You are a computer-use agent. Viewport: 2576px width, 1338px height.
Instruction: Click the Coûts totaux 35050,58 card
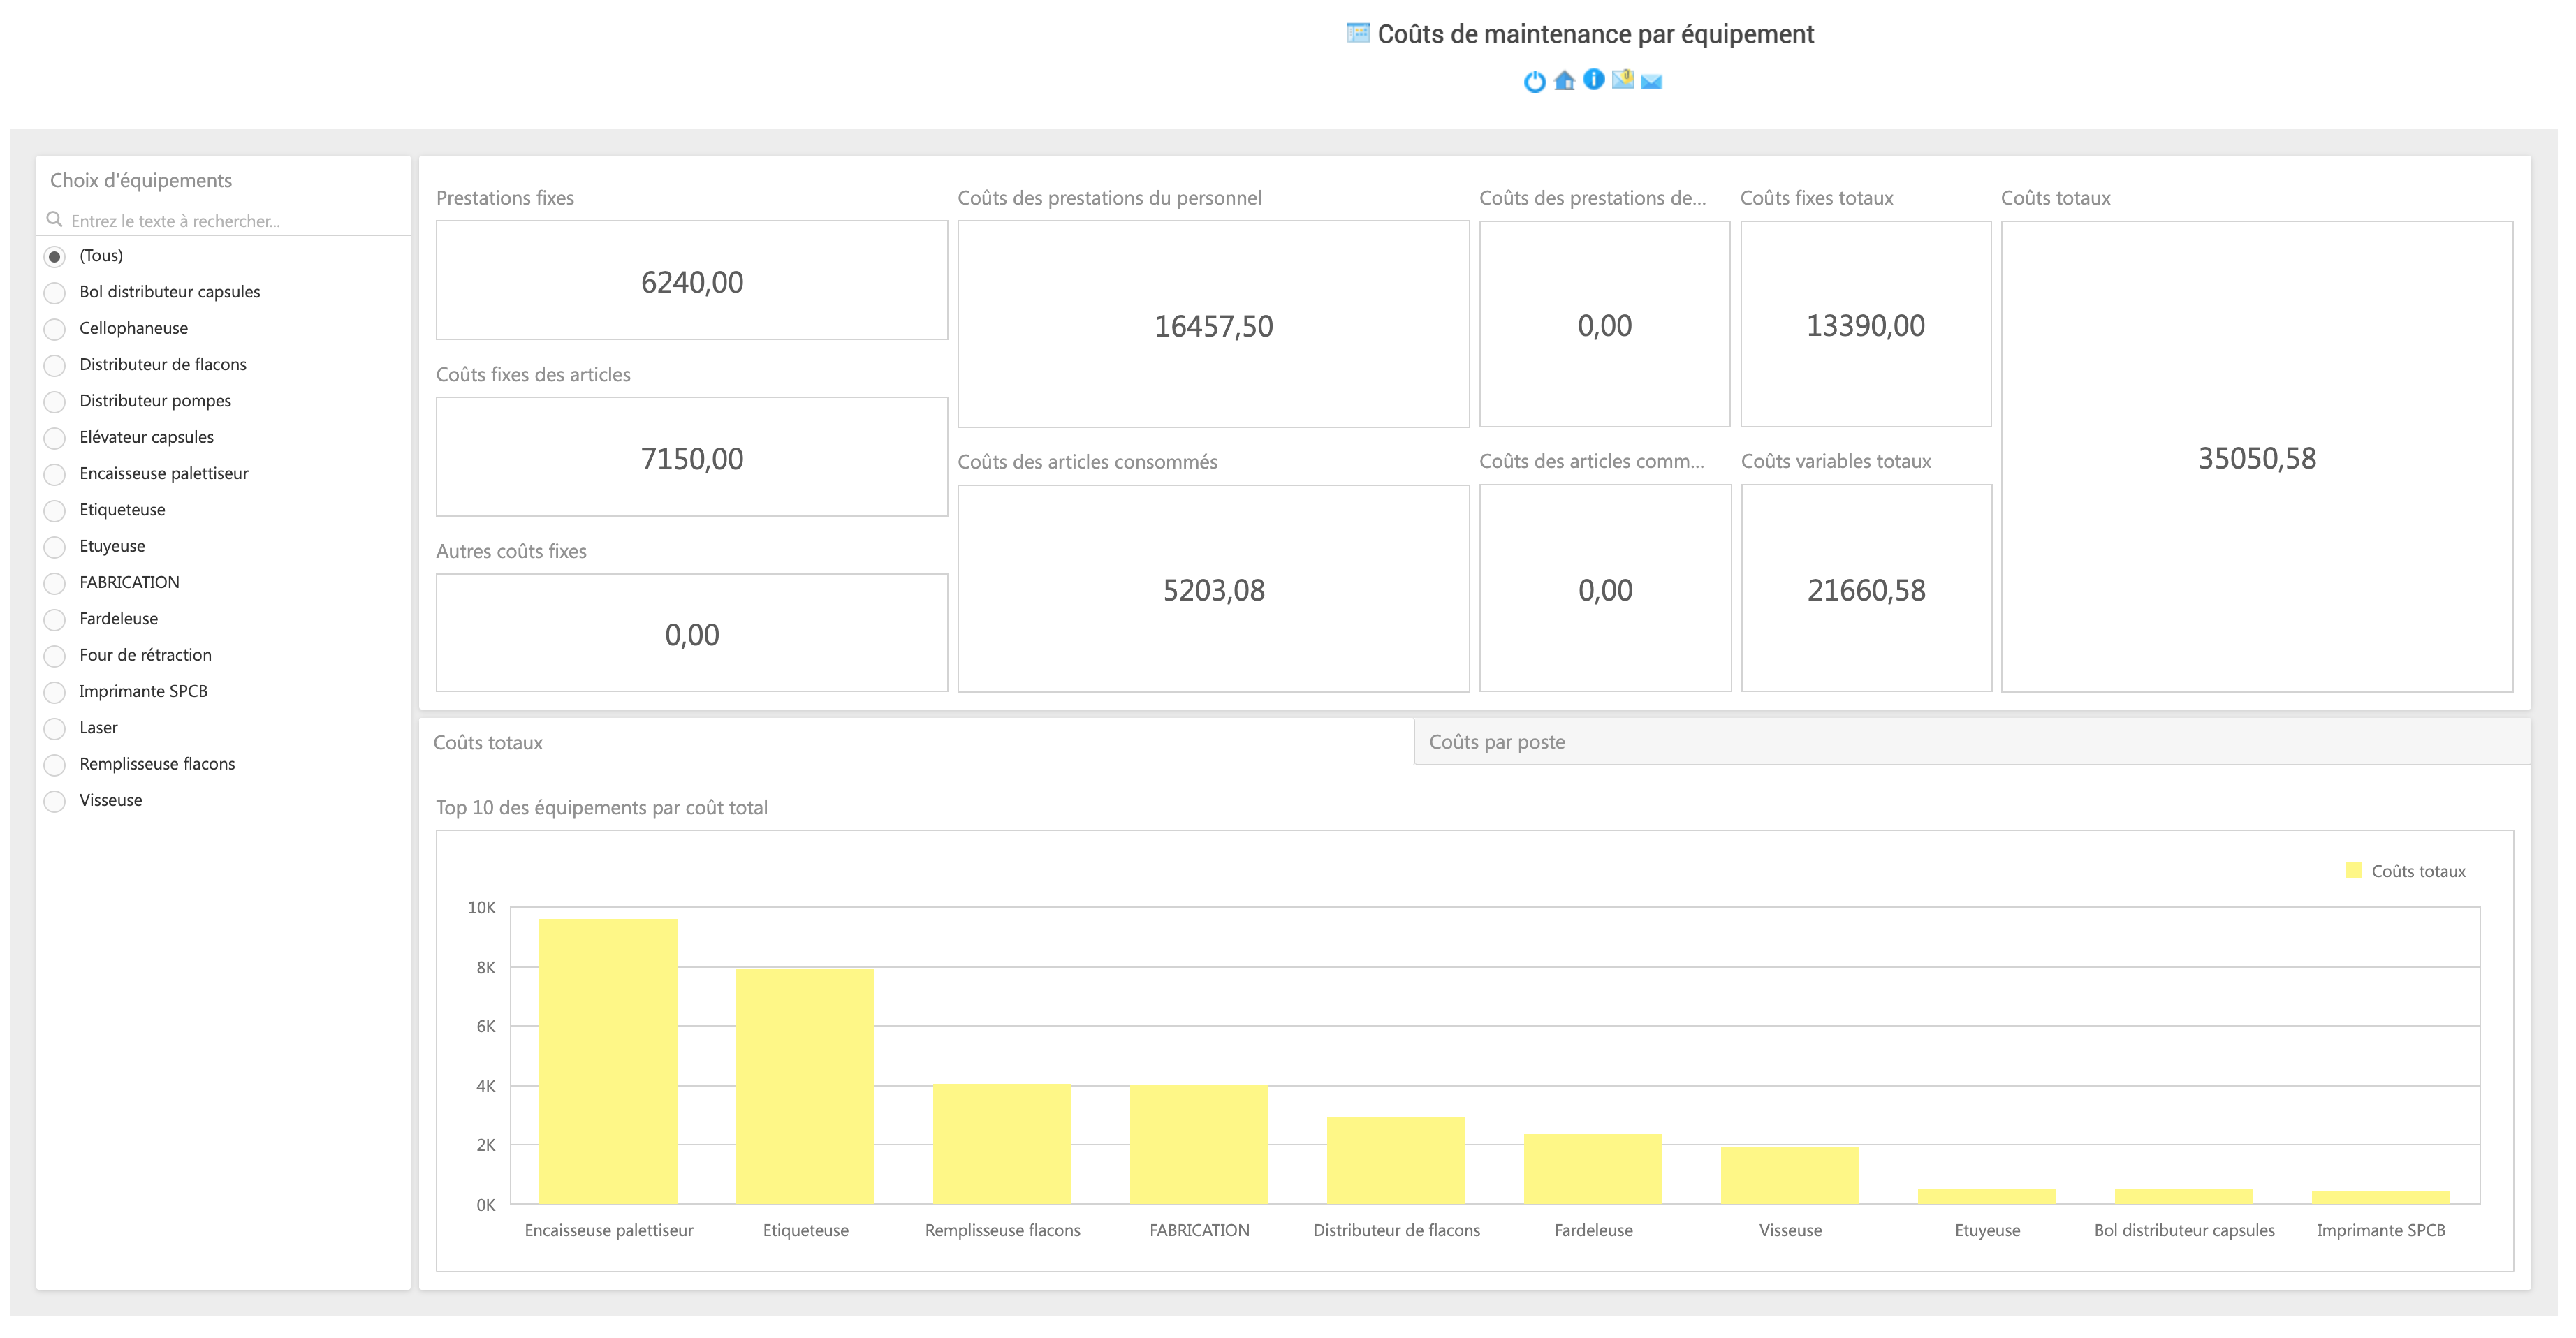(x=2256, y=458)
